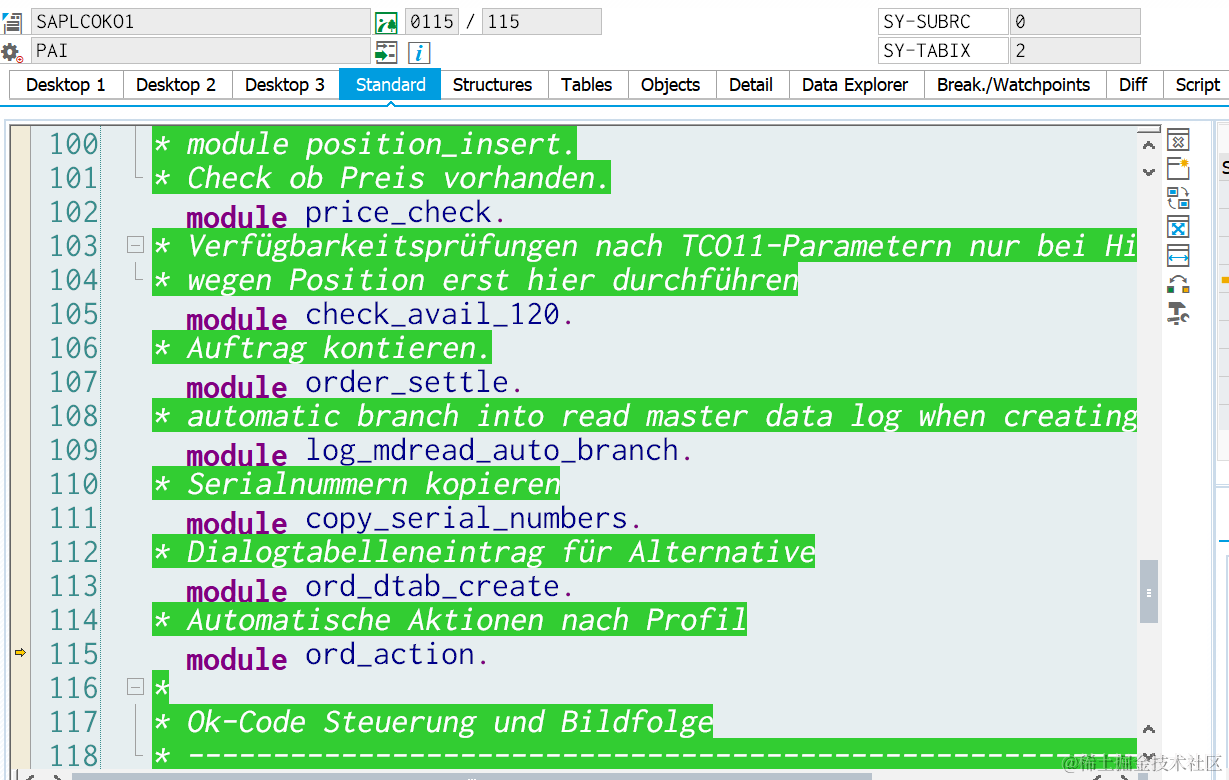Click the SY-SUBRC label field
Viewport: 1229px width, 780px height.
(x=944, y=21)
